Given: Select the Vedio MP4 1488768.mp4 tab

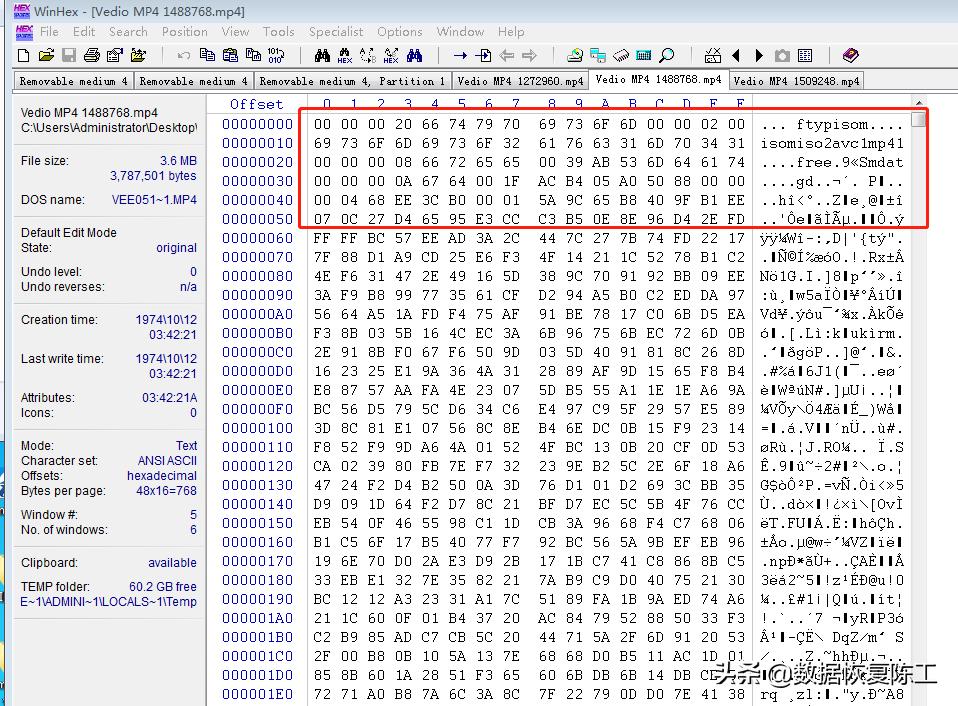Looking at the screenshot, I should [659, 79].
